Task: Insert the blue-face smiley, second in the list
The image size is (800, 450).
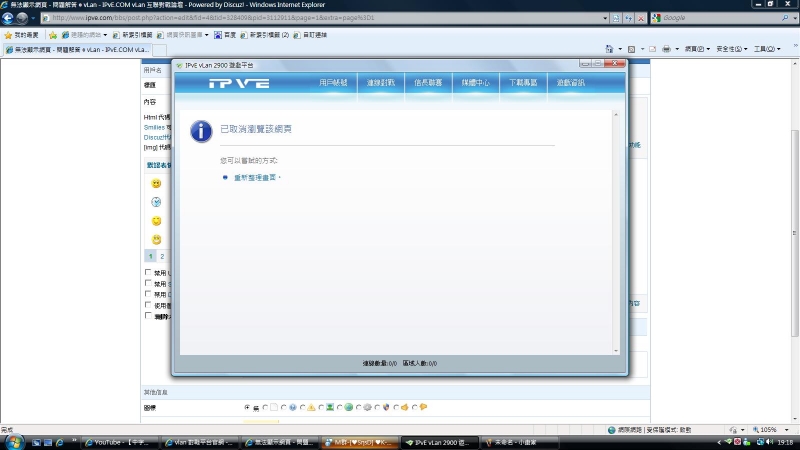Action: pos(156,202)
